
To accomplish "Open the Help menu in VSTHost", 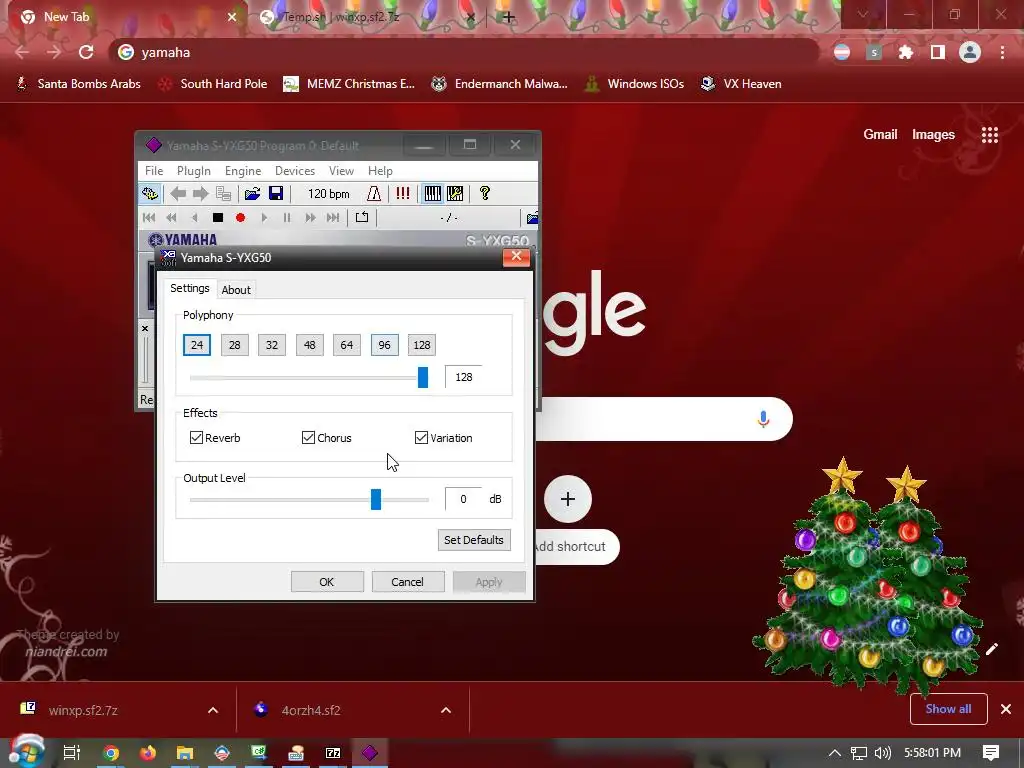I will tap(380, 171).
